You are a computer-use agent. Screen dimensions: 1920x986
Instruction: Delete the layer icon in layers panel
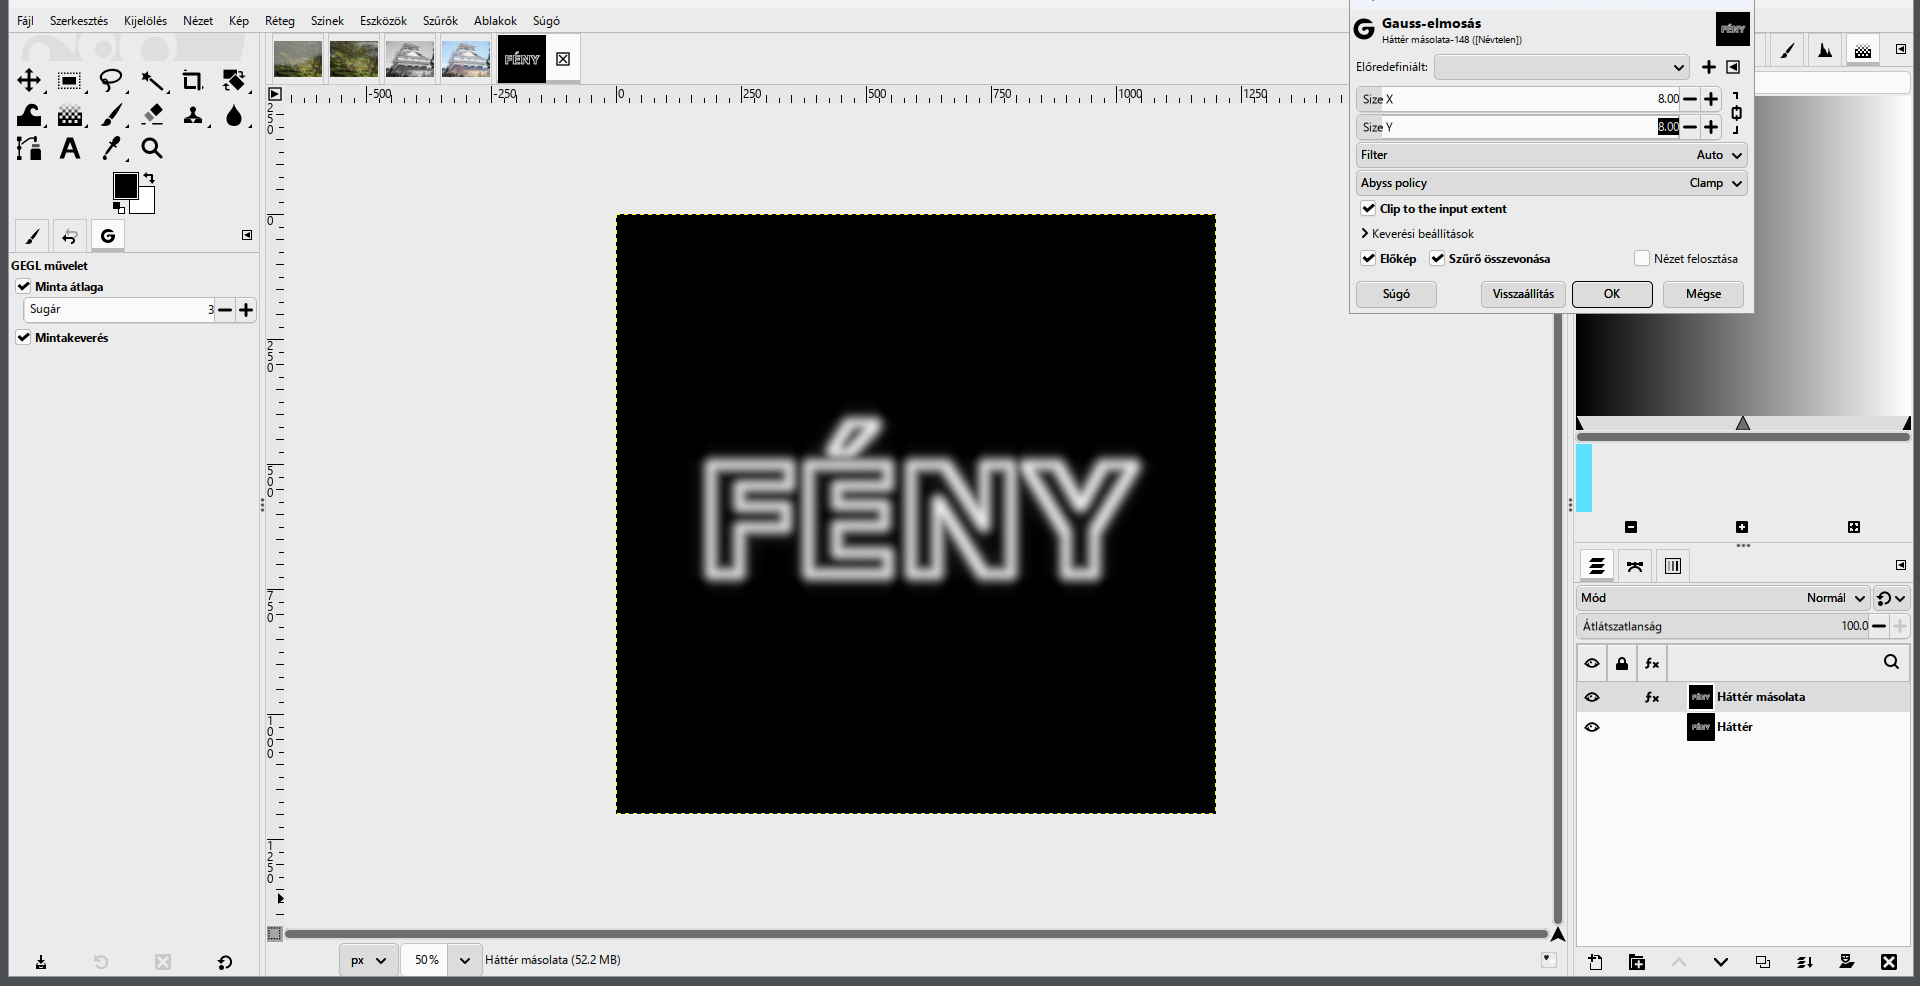click(x=1888, y=962)
